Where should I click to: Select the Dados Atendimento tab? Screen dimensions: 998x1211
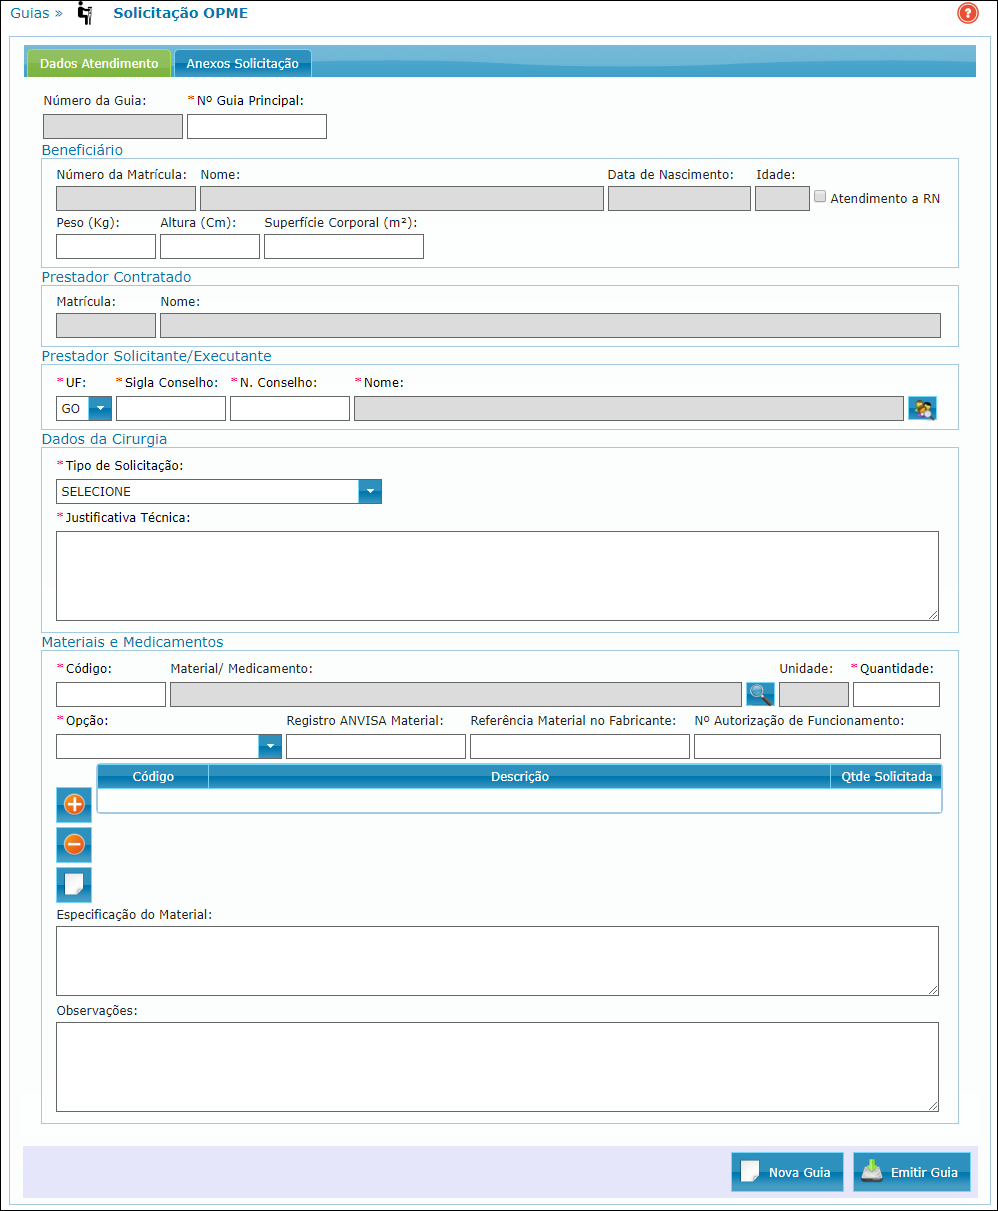point(99,63)
